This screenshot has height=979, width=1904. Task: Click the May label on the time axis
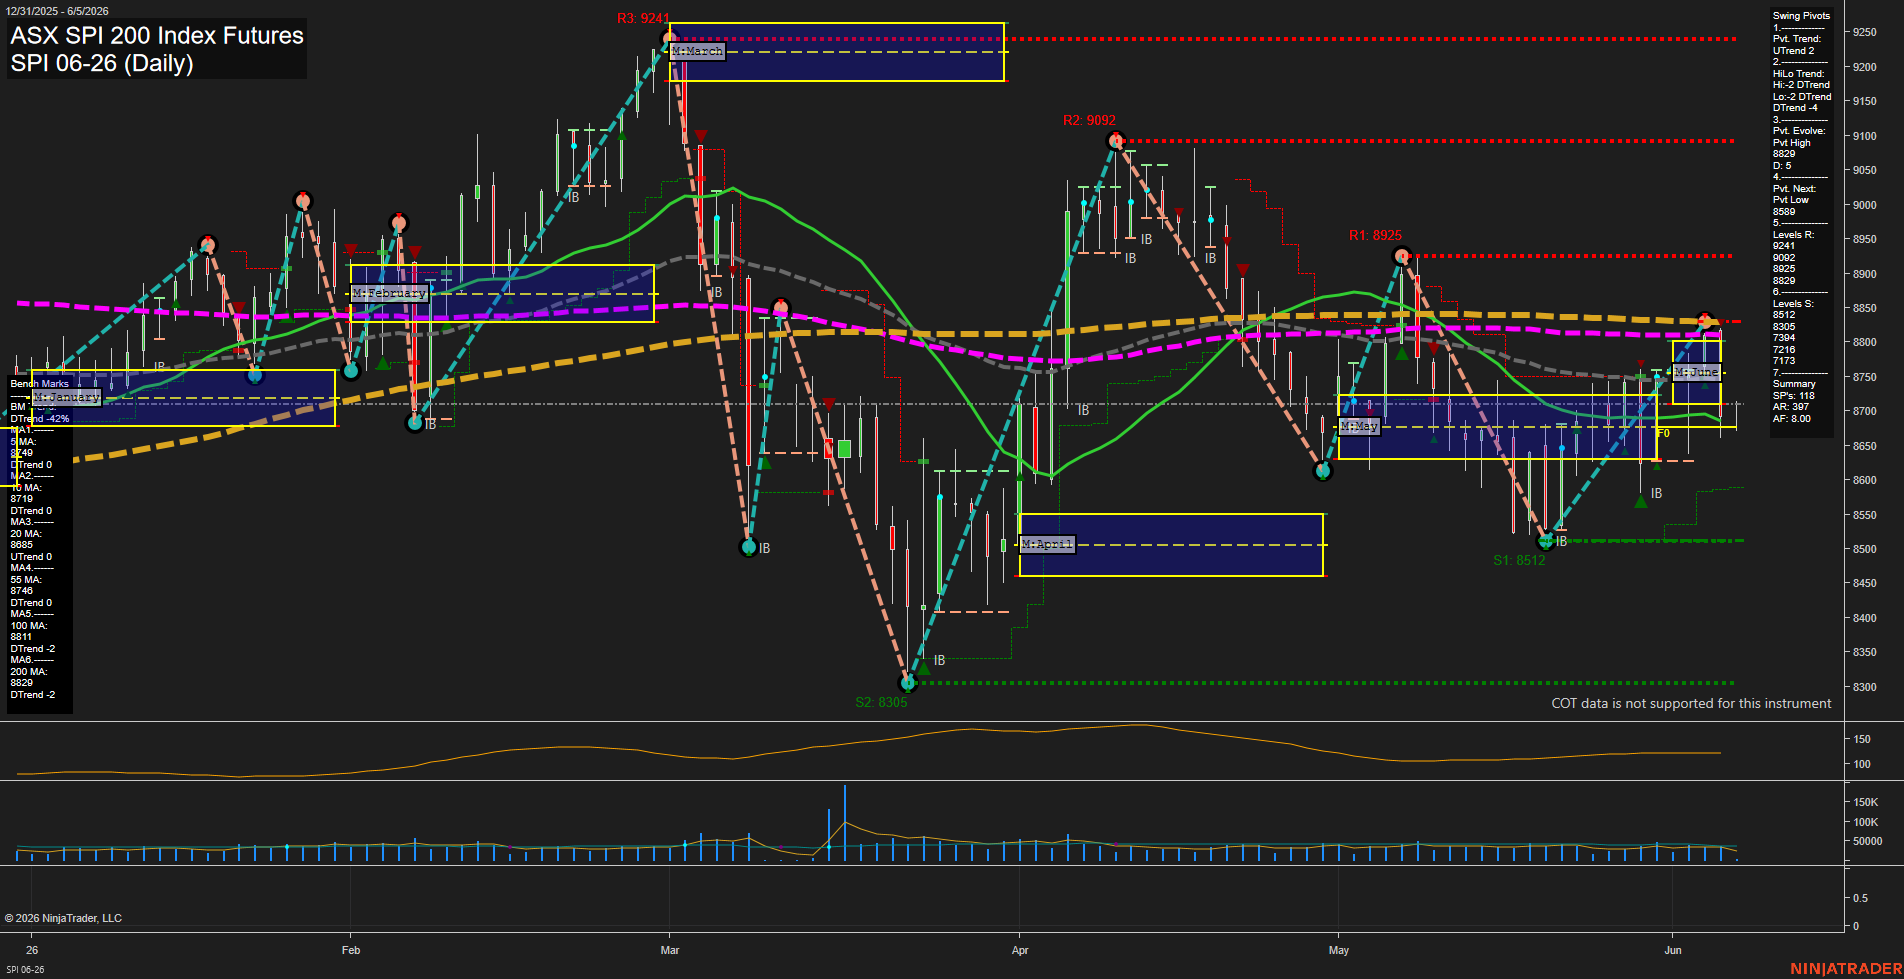[x=1339, y=950]
